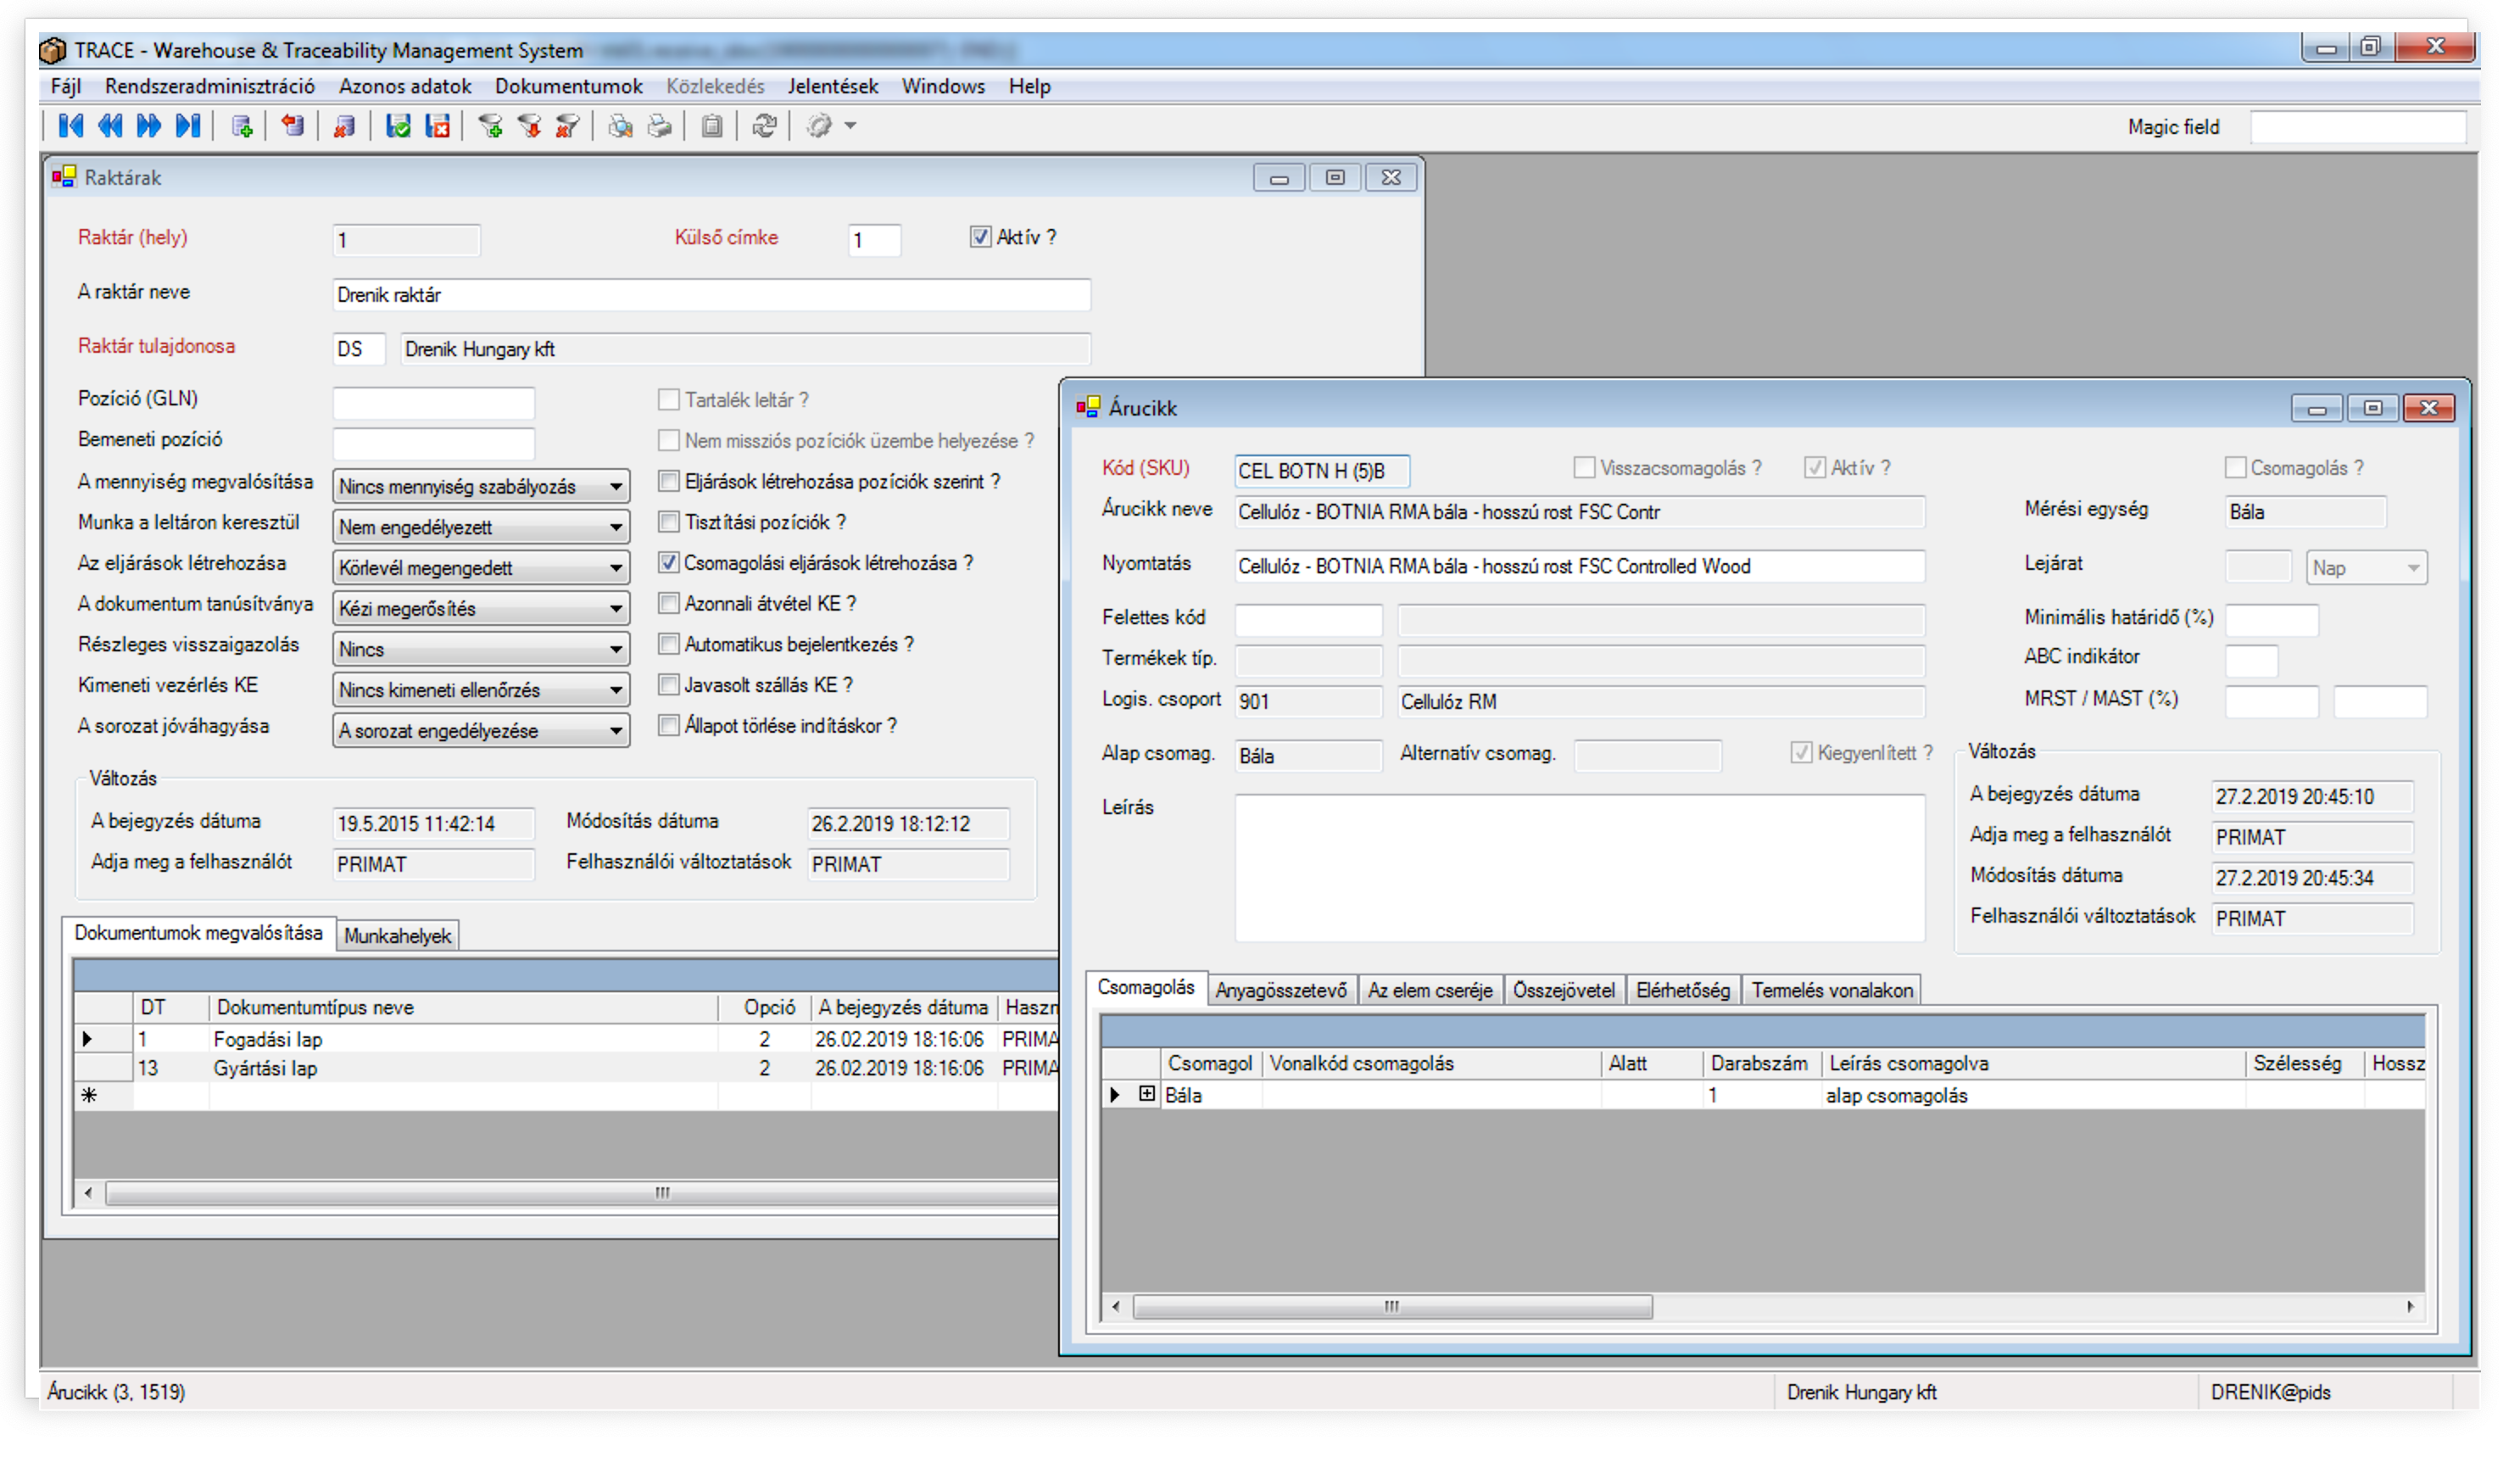The width and height of the screenshot is (2520, 1457).
Task: Go to the previous record
Action: pos(110,126)
